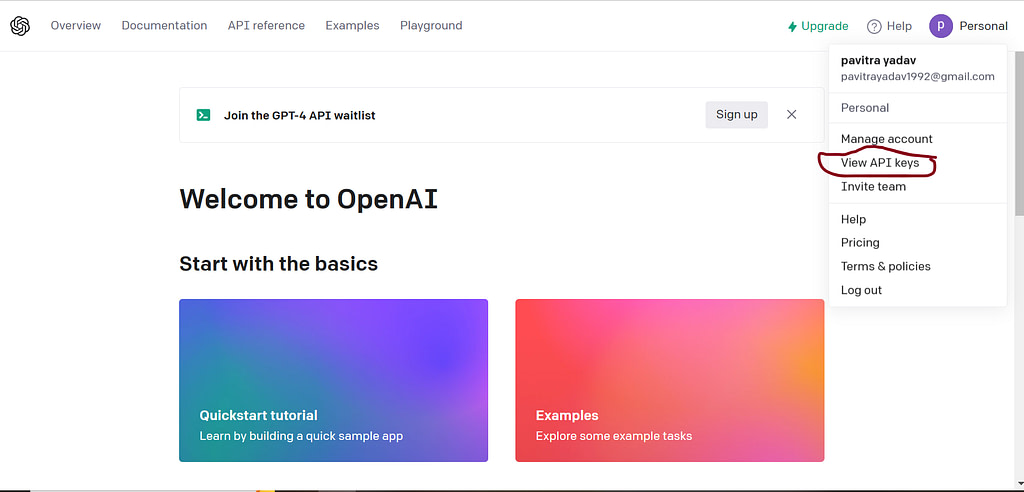The height and width of the screenshot is (492, 1024).
Task: Open the Playground tab
Action: [431, 25]
